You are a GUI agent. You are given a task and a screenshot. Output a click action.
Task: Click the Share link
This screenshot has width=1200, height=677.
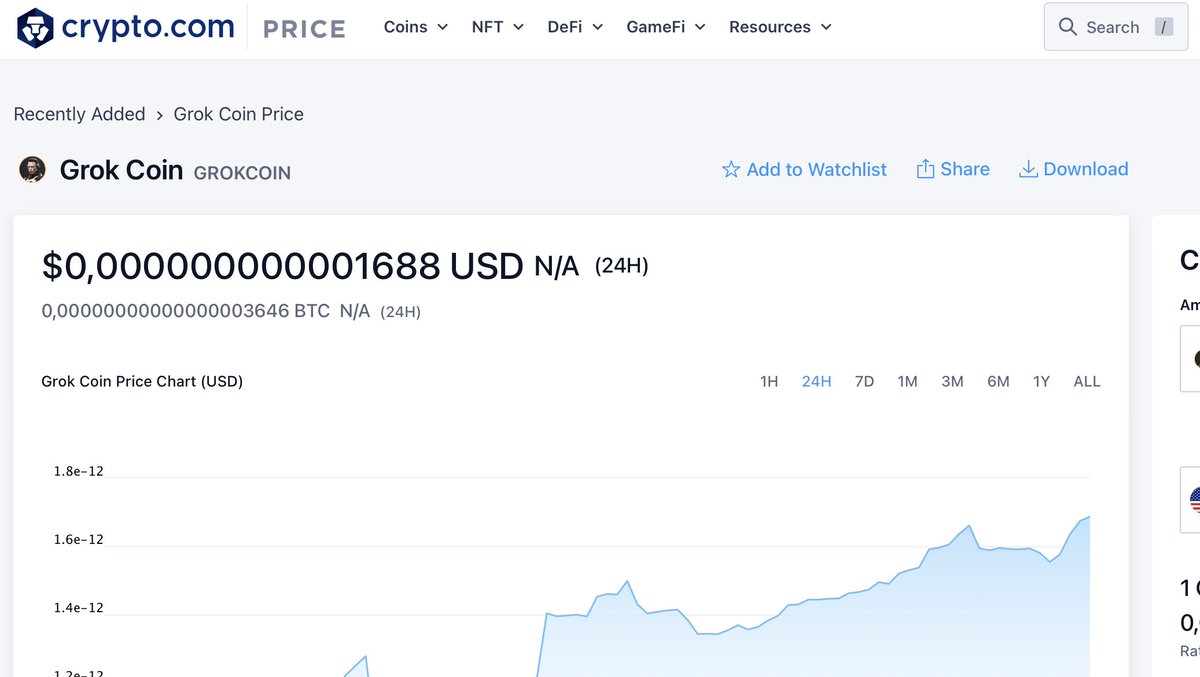pyautogui.click(x=953, y=169)
